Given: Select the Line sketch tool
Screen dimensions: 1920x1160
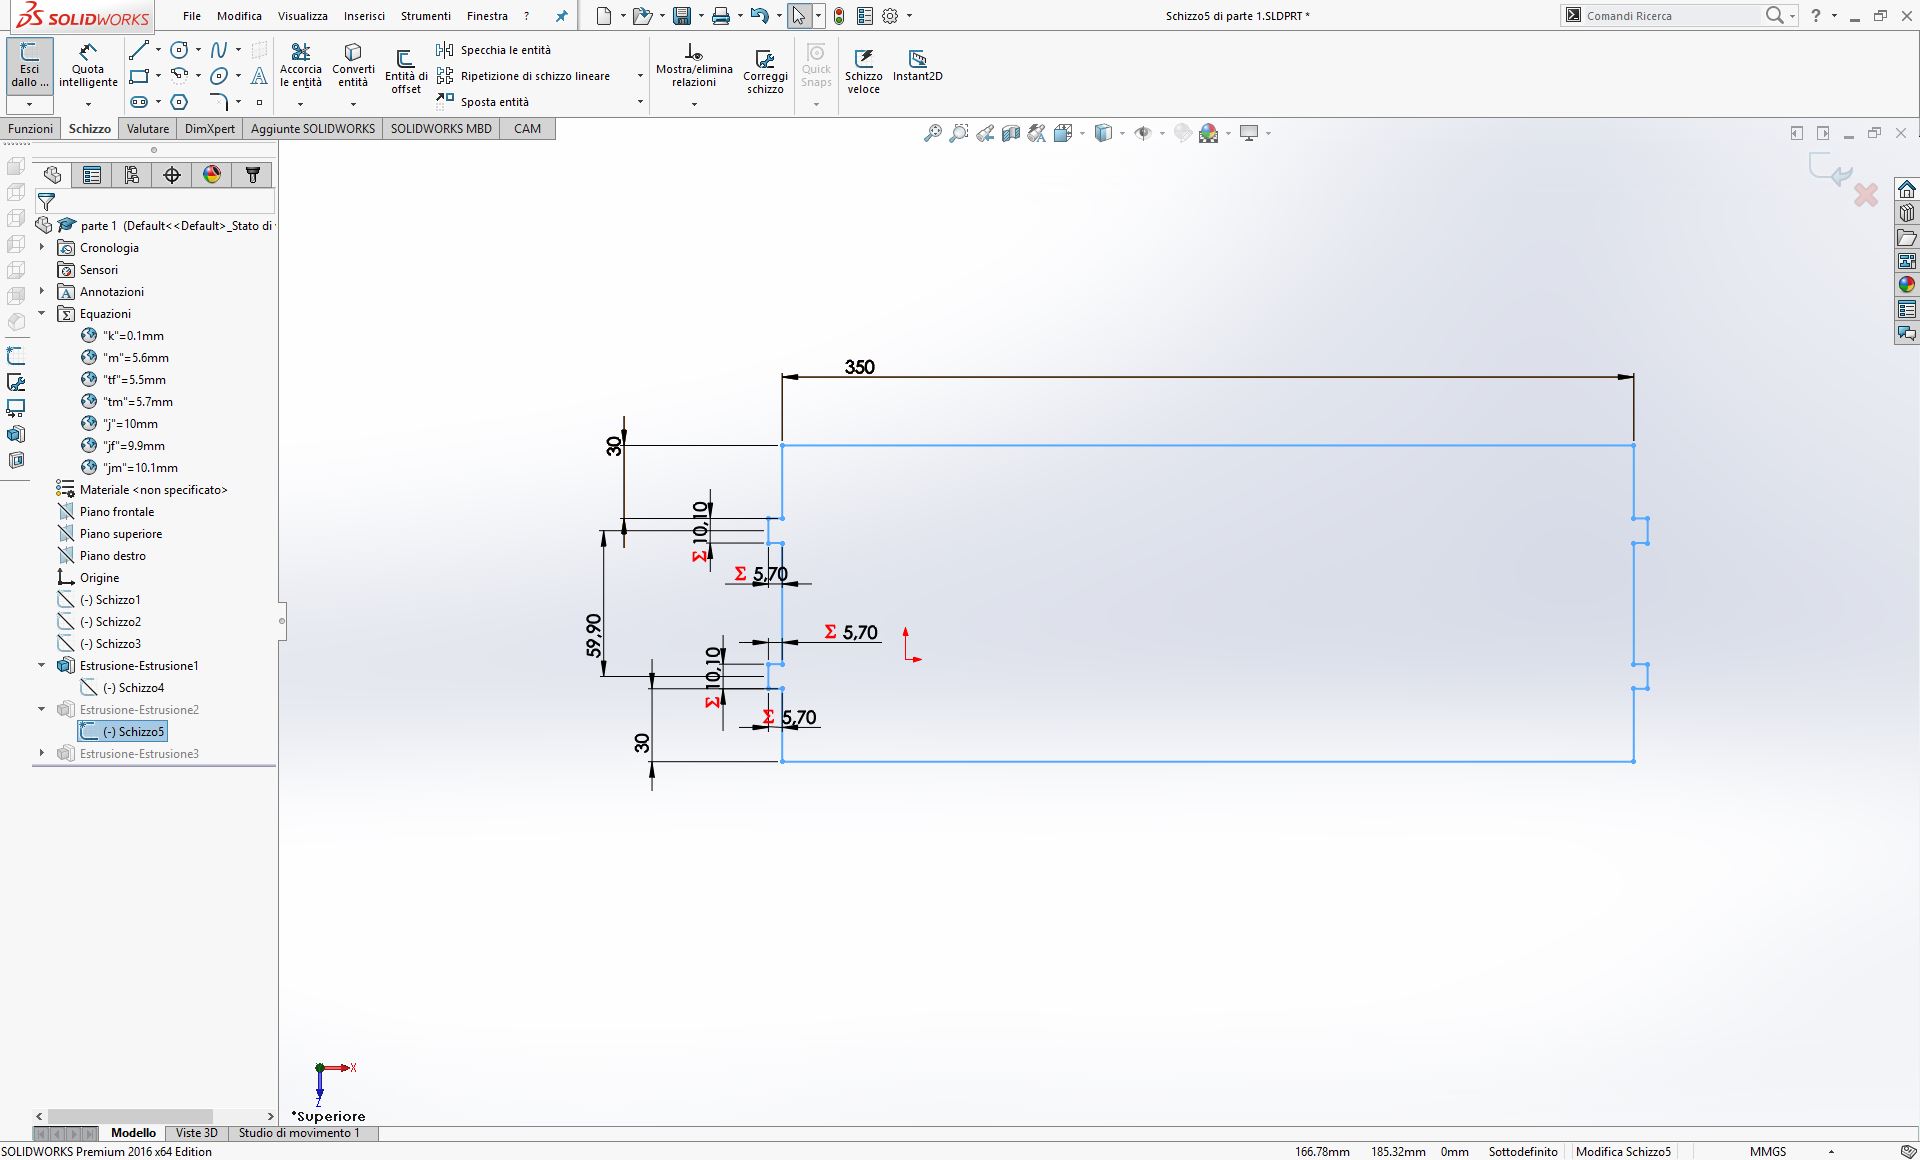Looking at the screenshot, I should click(x=139, y=49).
